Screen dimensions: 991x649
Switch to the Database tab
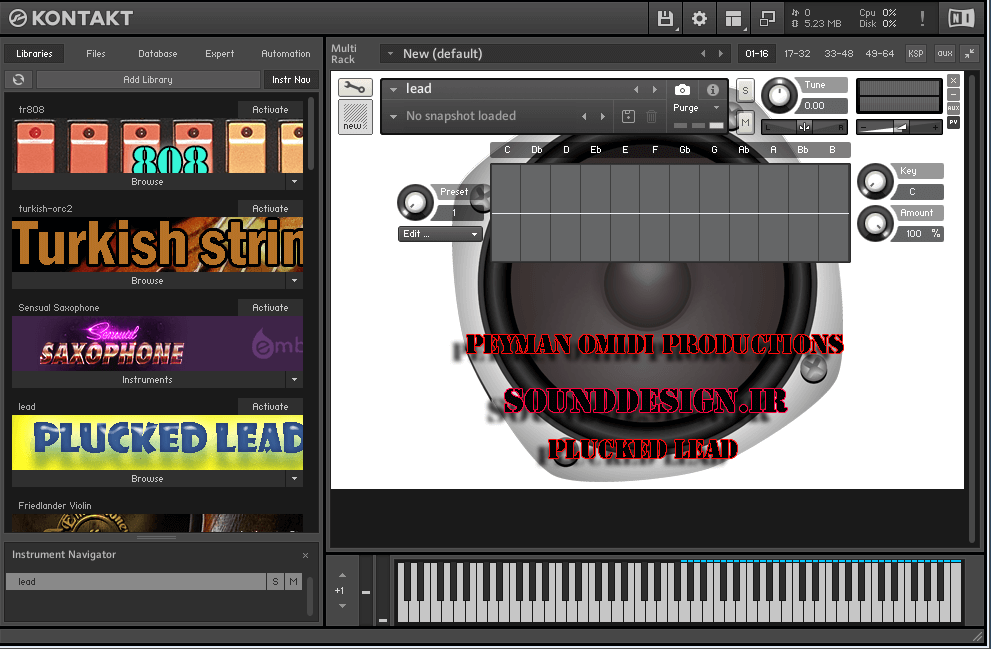pyautogui.click(x=158, y=54)
